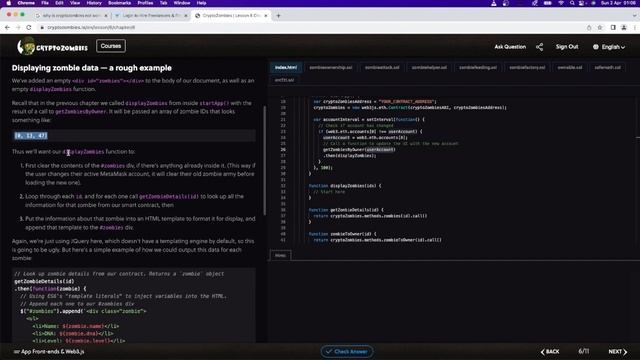Open the Edit menu
Viewport: 640px width, 360px height.
59,3
